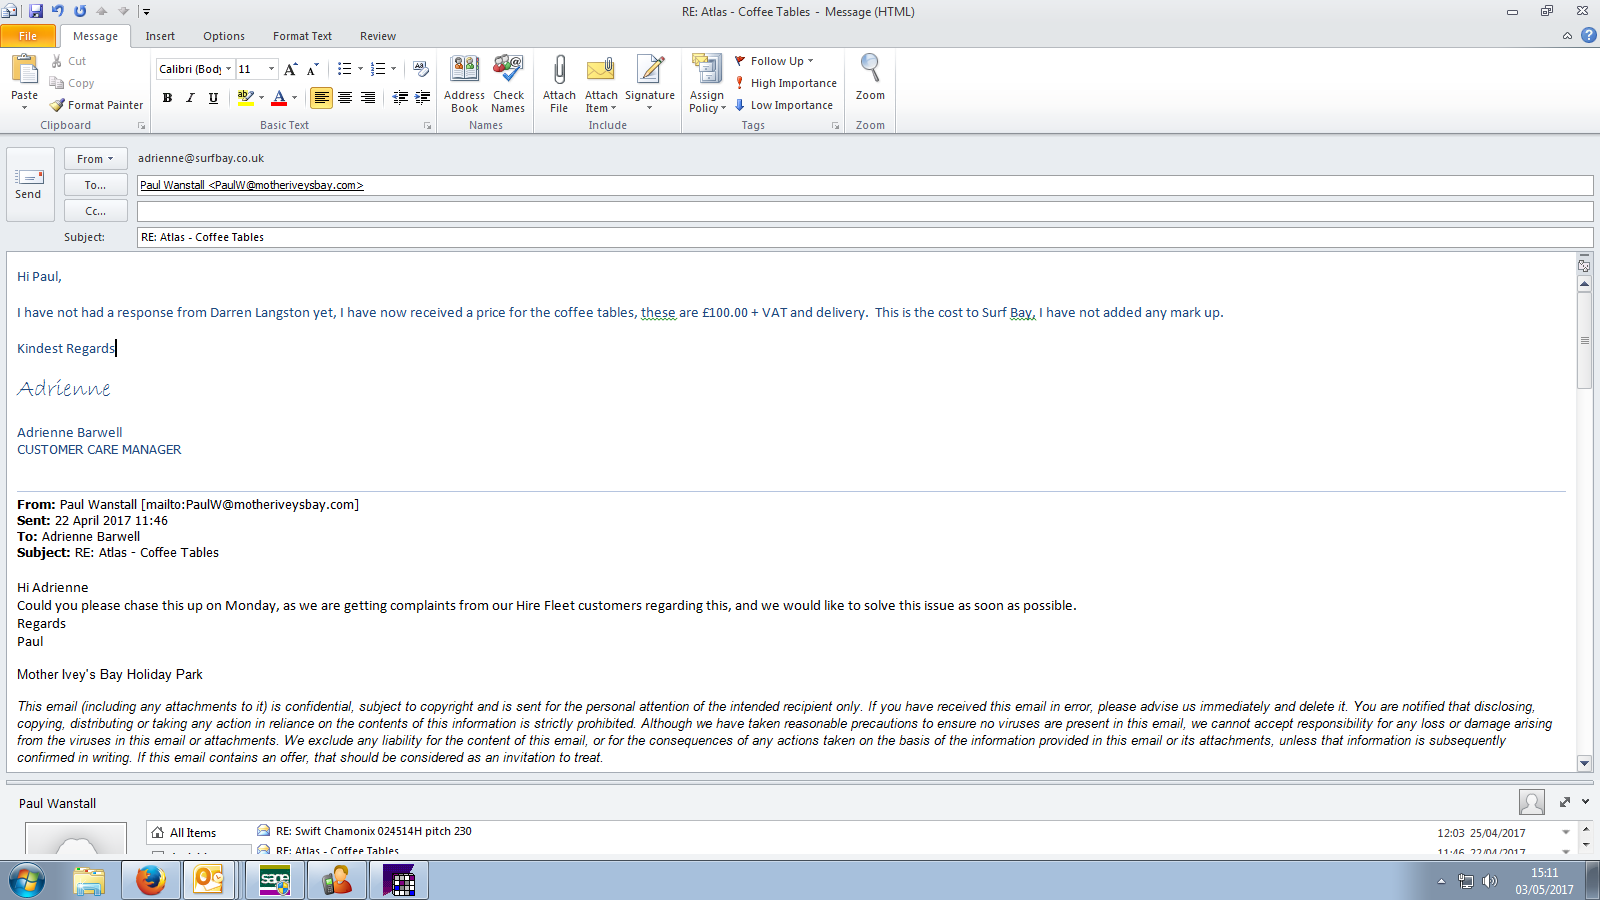Open the font size dropdown
This screenshot has width=1600, height=900.
point(271,69)
